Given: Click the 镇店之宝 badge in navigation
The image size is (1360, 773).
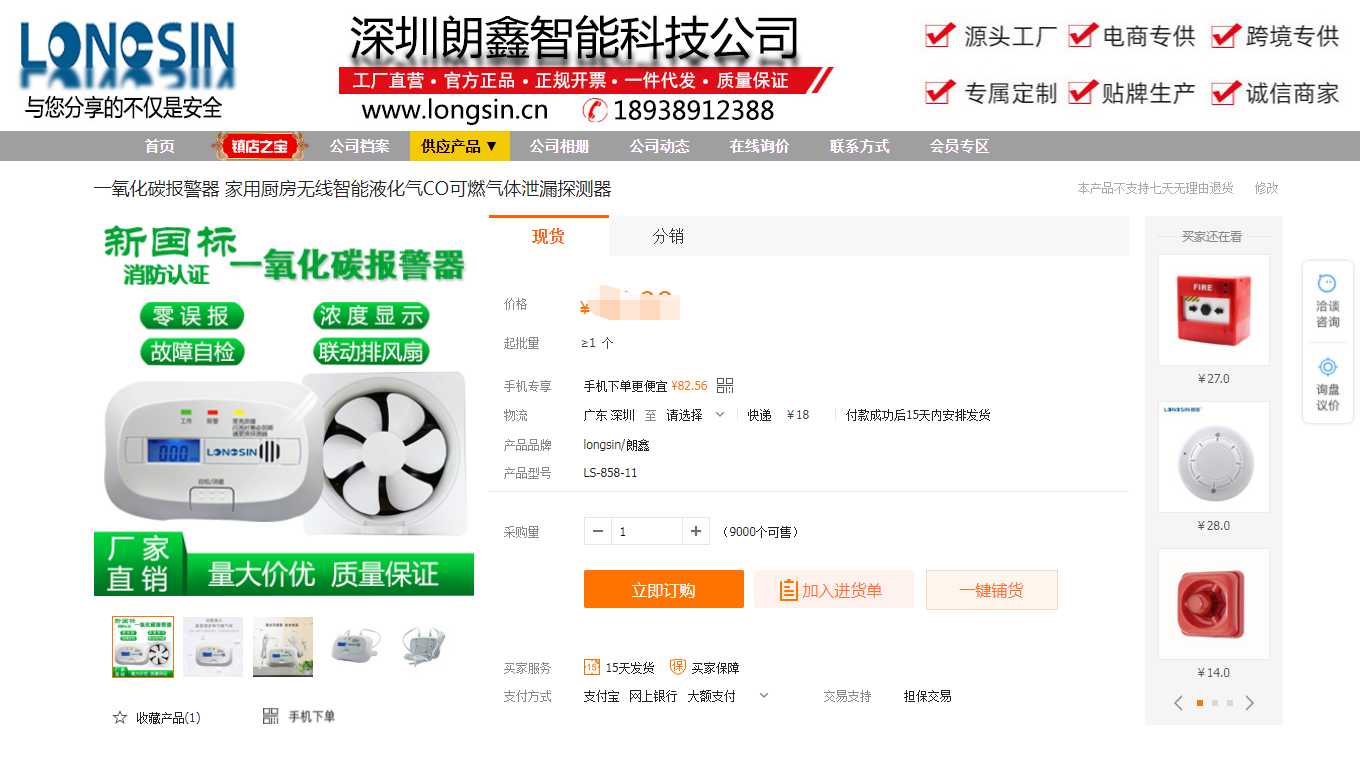Looking at the screenshot, I should pyautogui.click(x=259, y=146).
